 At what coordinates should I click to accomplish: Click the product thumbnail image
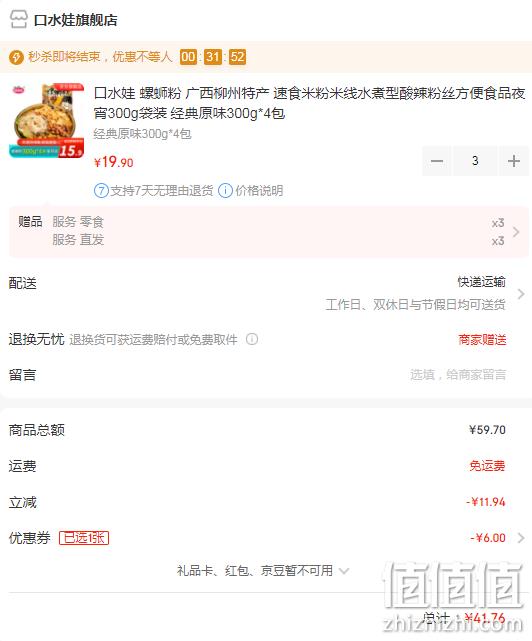(x=47, y=121)
